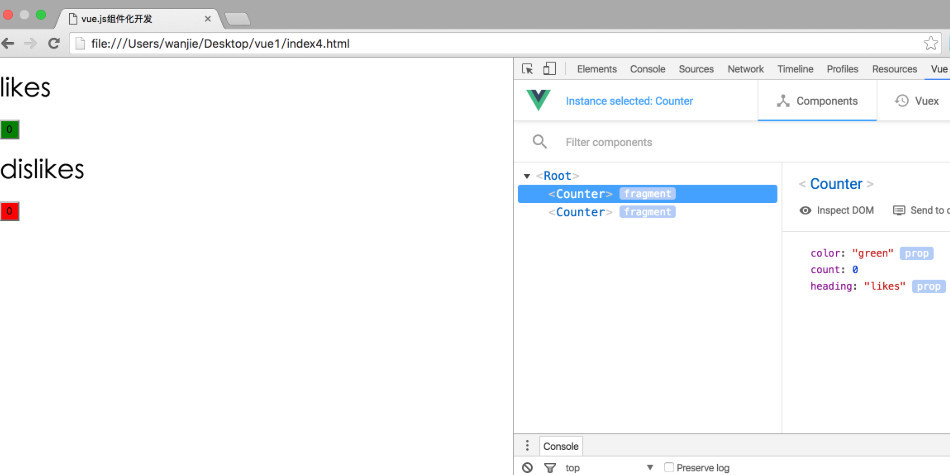
Task: Toggle the device mode toolbar icon
Action: pyautogui.click(x=549, y=69)
